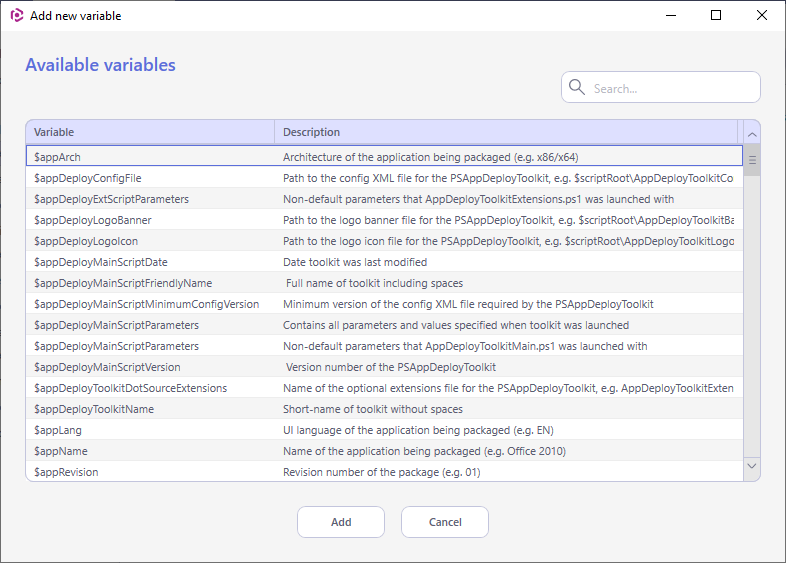Click description 'Path to the logo icon file'

coord(508,242)
